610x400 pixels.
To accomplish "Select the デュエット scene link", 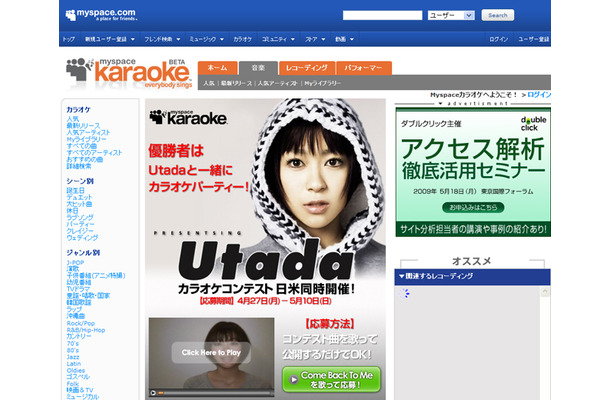I will pos(79,197).
